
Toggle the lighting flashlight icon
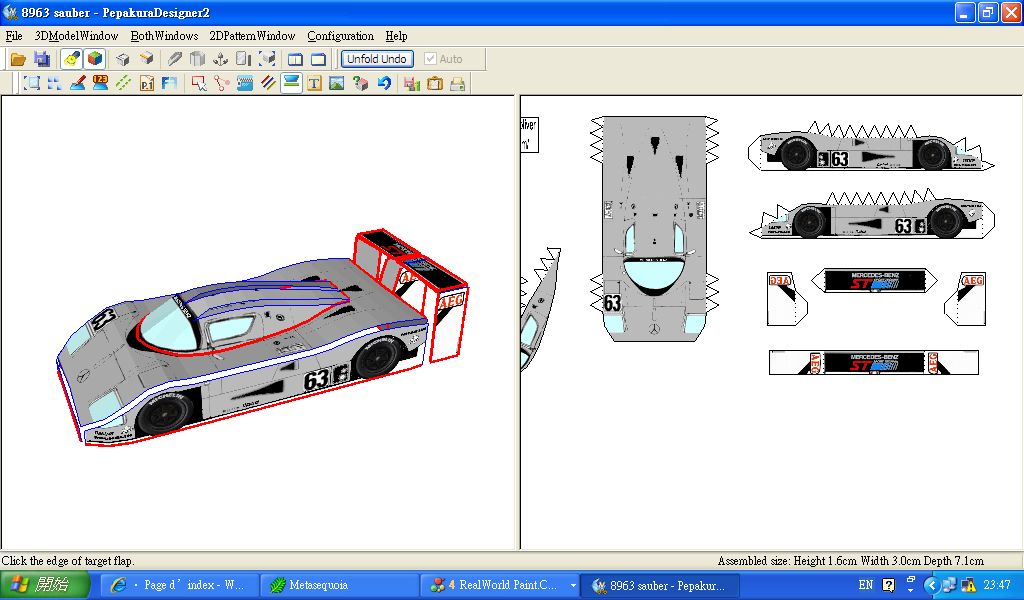tap(71, 59)
